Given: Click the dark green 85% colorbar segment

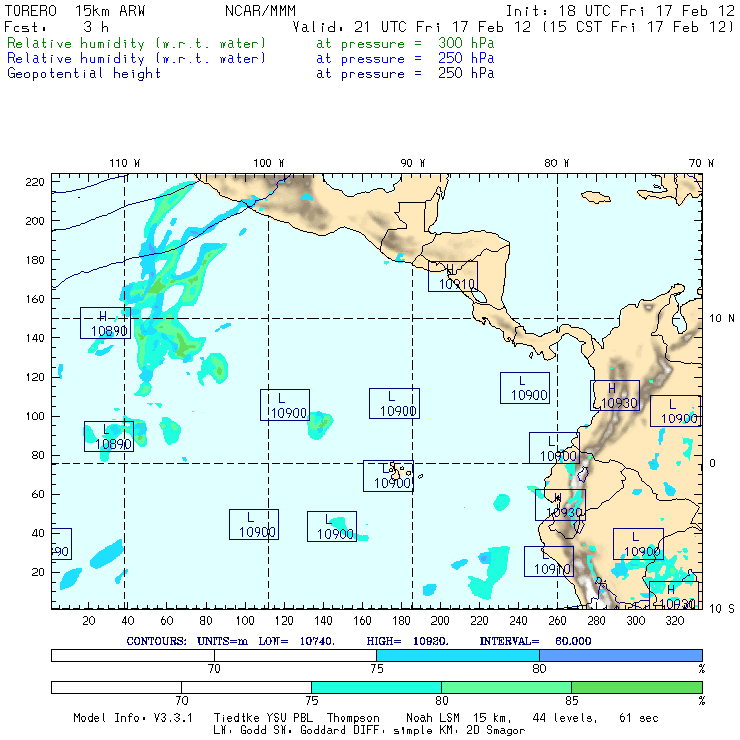Looking at the screenshot, I should [x=636, y=688].
